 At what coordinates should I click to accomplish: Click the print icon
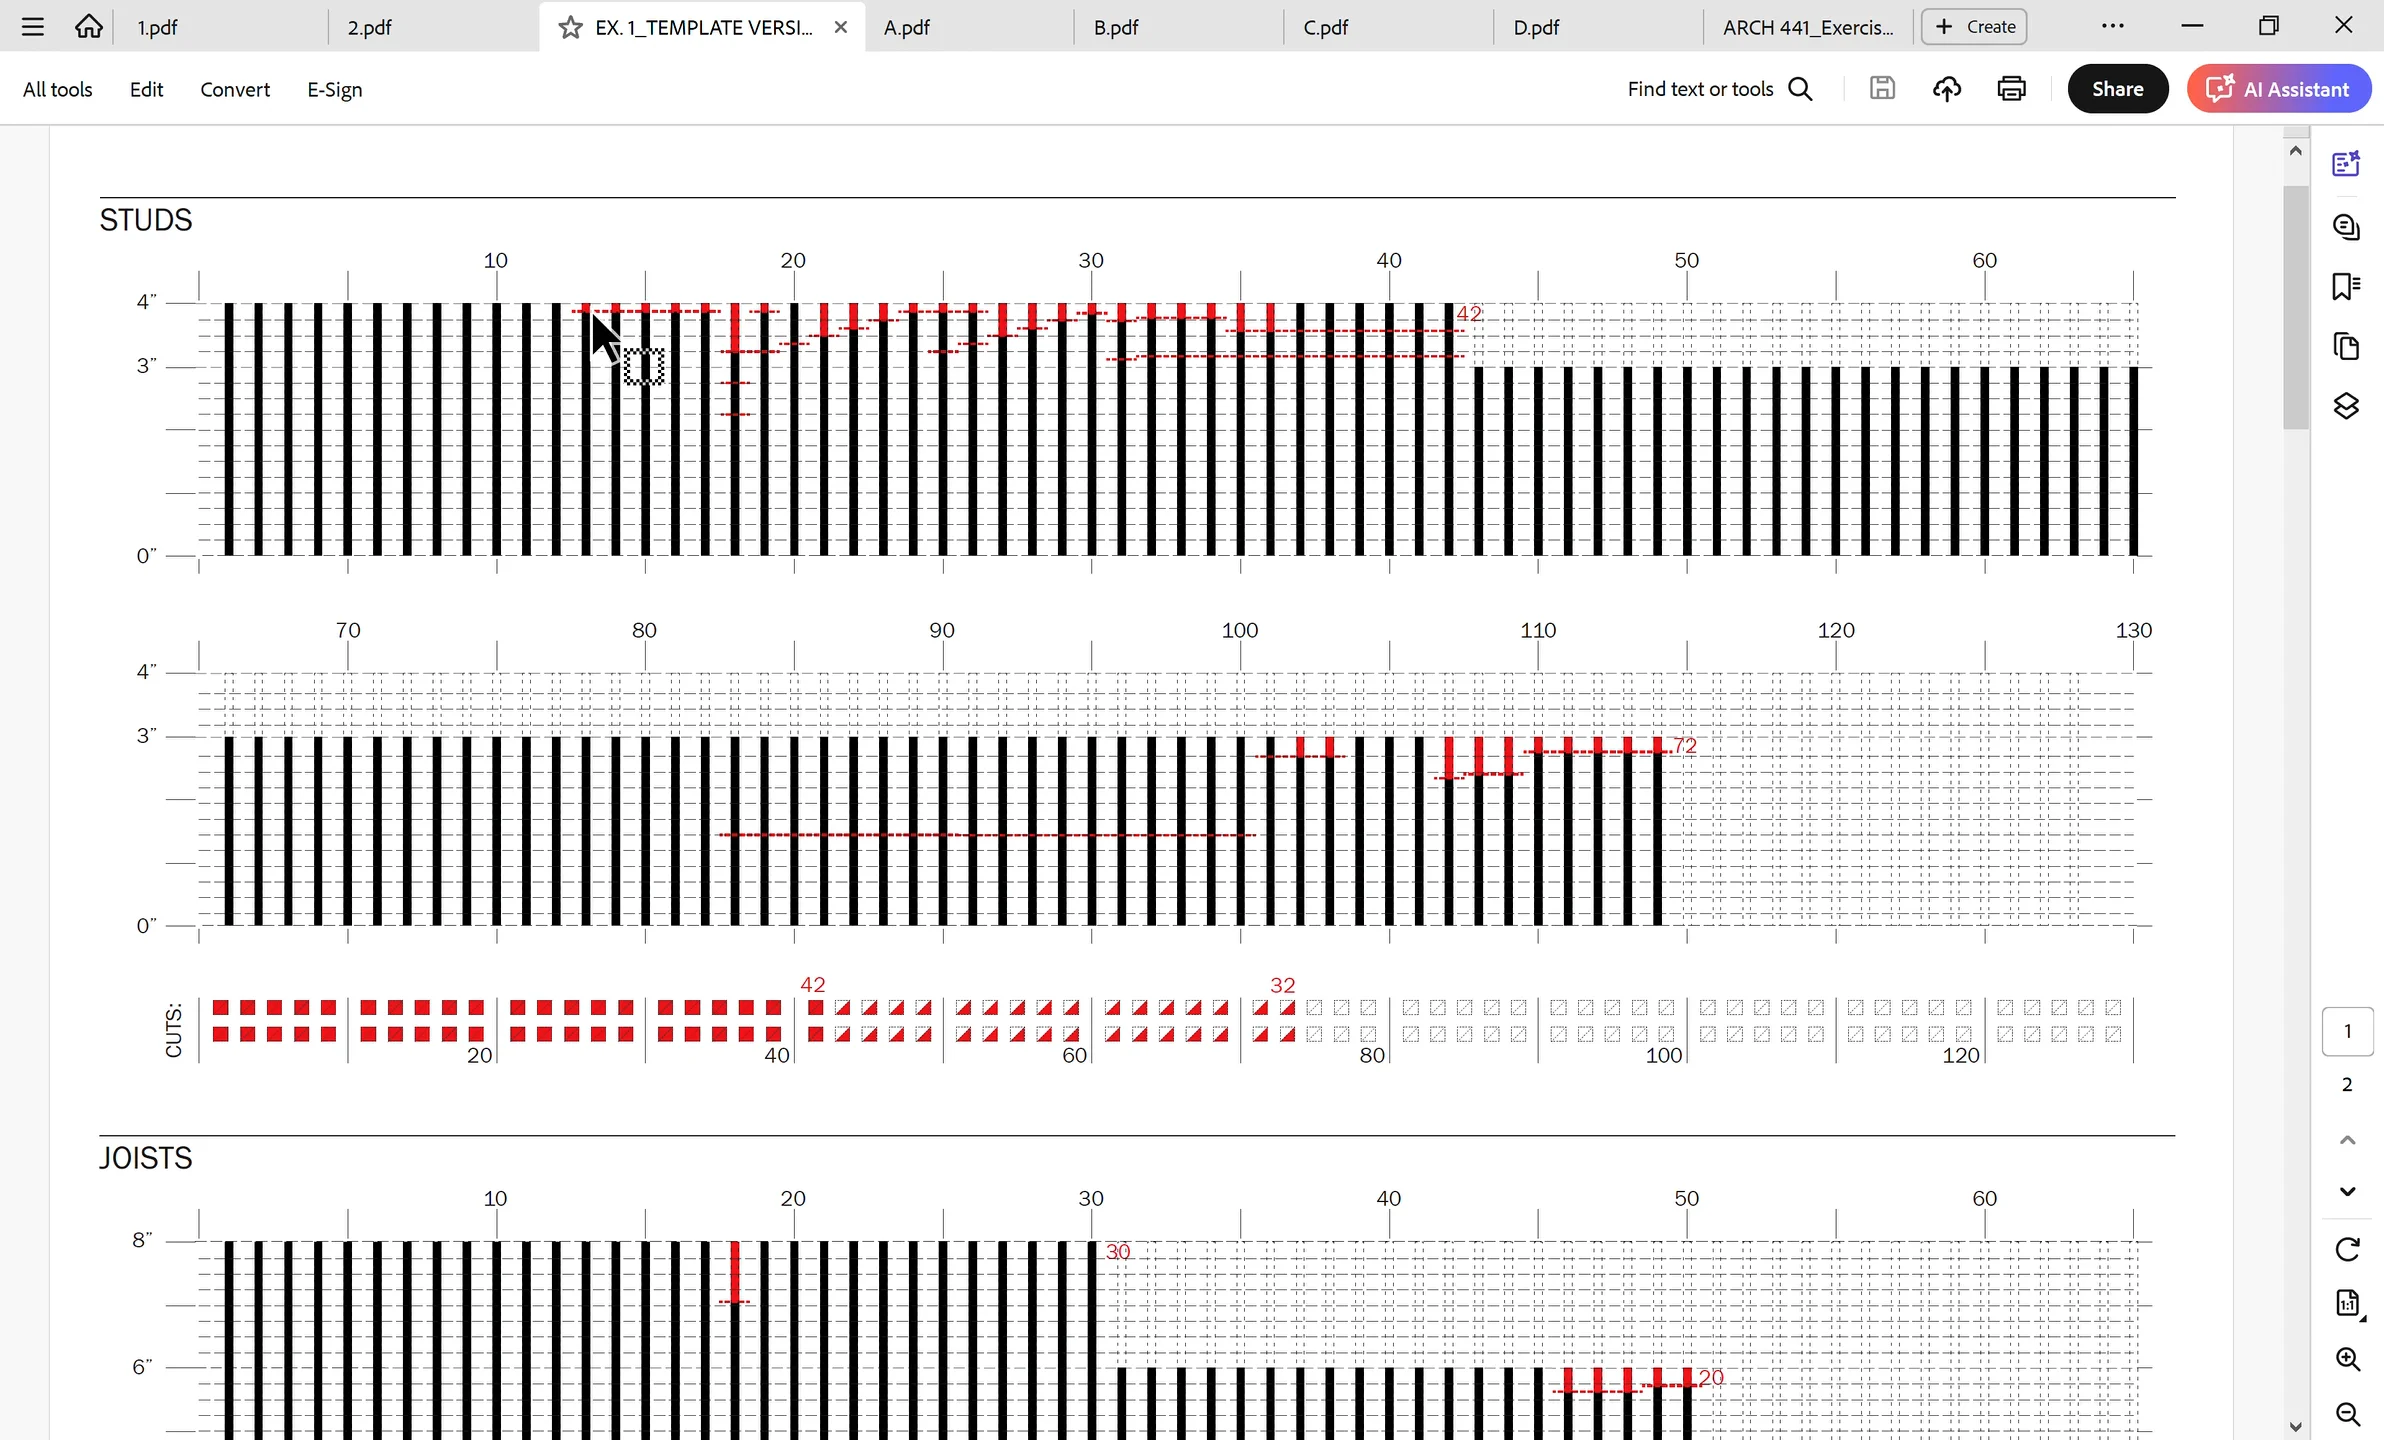pos(2011,89)
